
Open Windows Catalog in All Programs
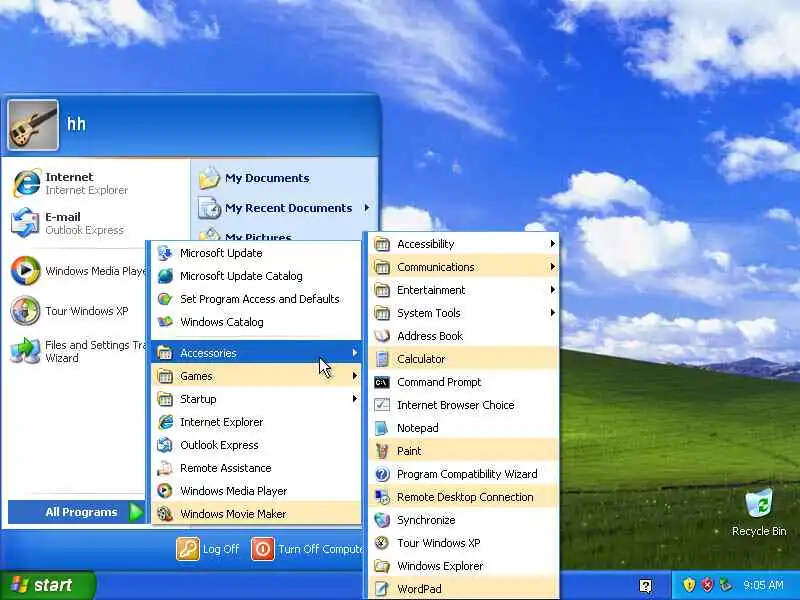click(256, 322)
